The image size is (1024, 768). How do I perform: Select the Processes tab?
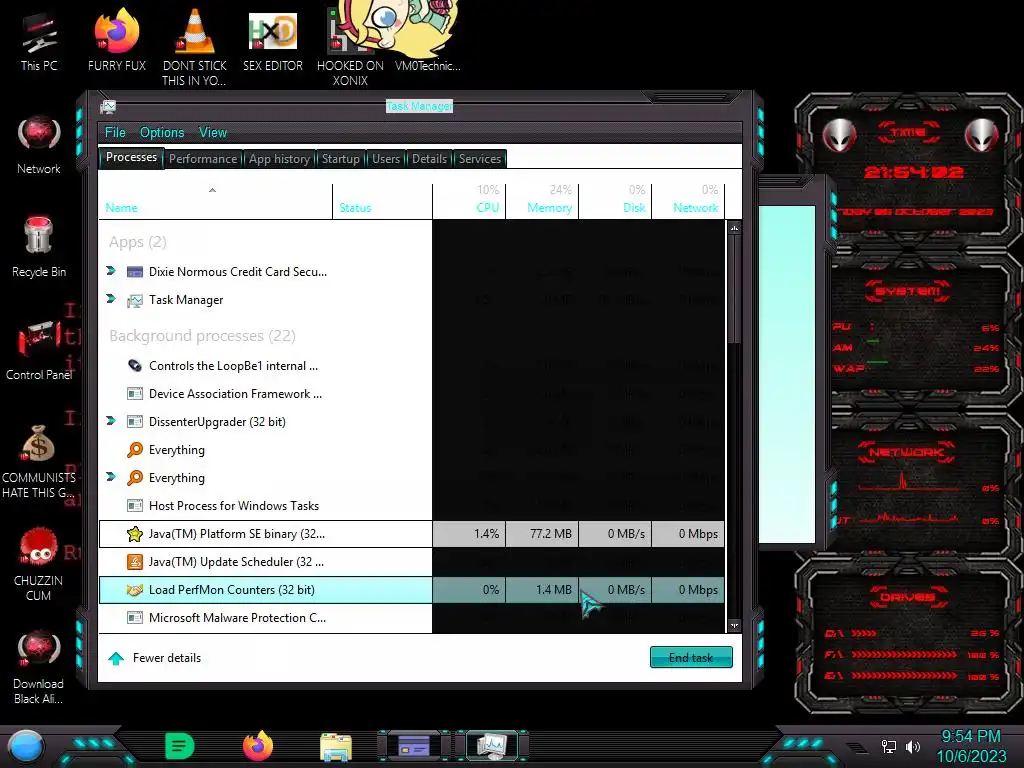131,157
